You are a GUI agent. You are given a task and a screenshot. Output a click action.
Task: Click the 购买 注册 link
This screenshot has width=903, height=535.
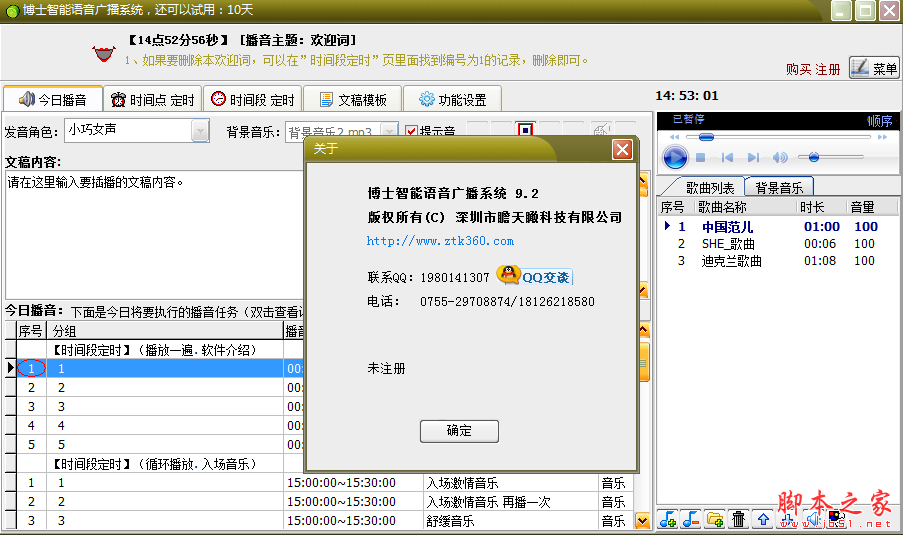coord(813,70)
